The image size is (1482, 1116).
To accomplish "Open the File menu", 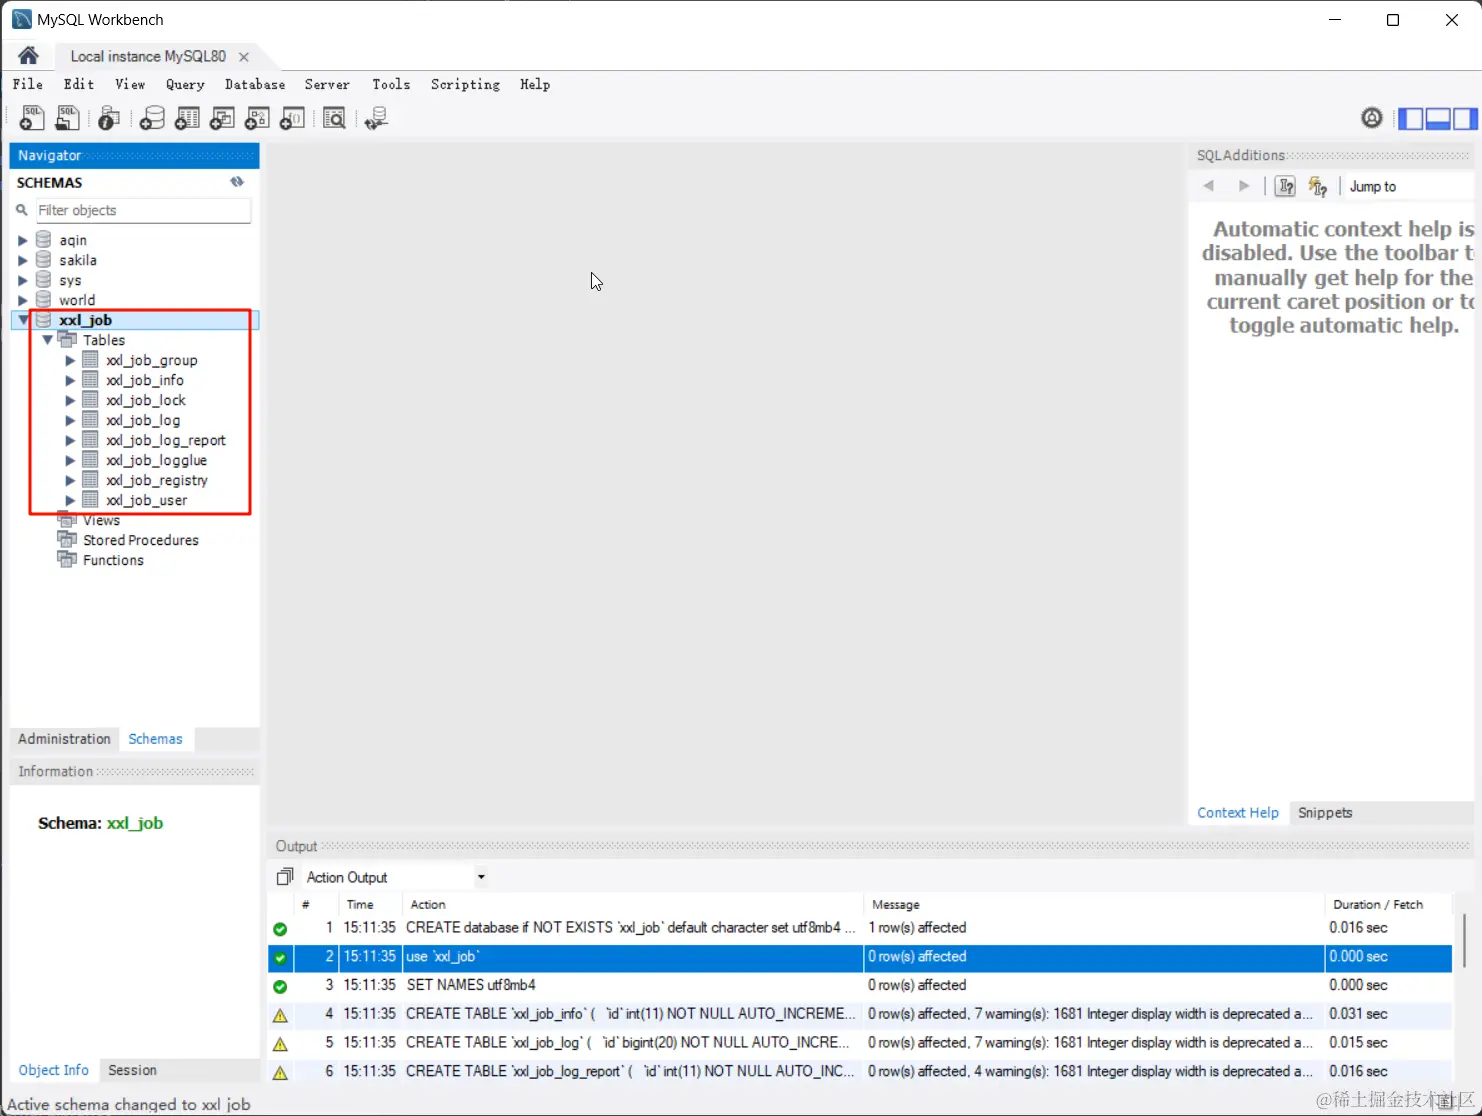I will coord(28,84).
